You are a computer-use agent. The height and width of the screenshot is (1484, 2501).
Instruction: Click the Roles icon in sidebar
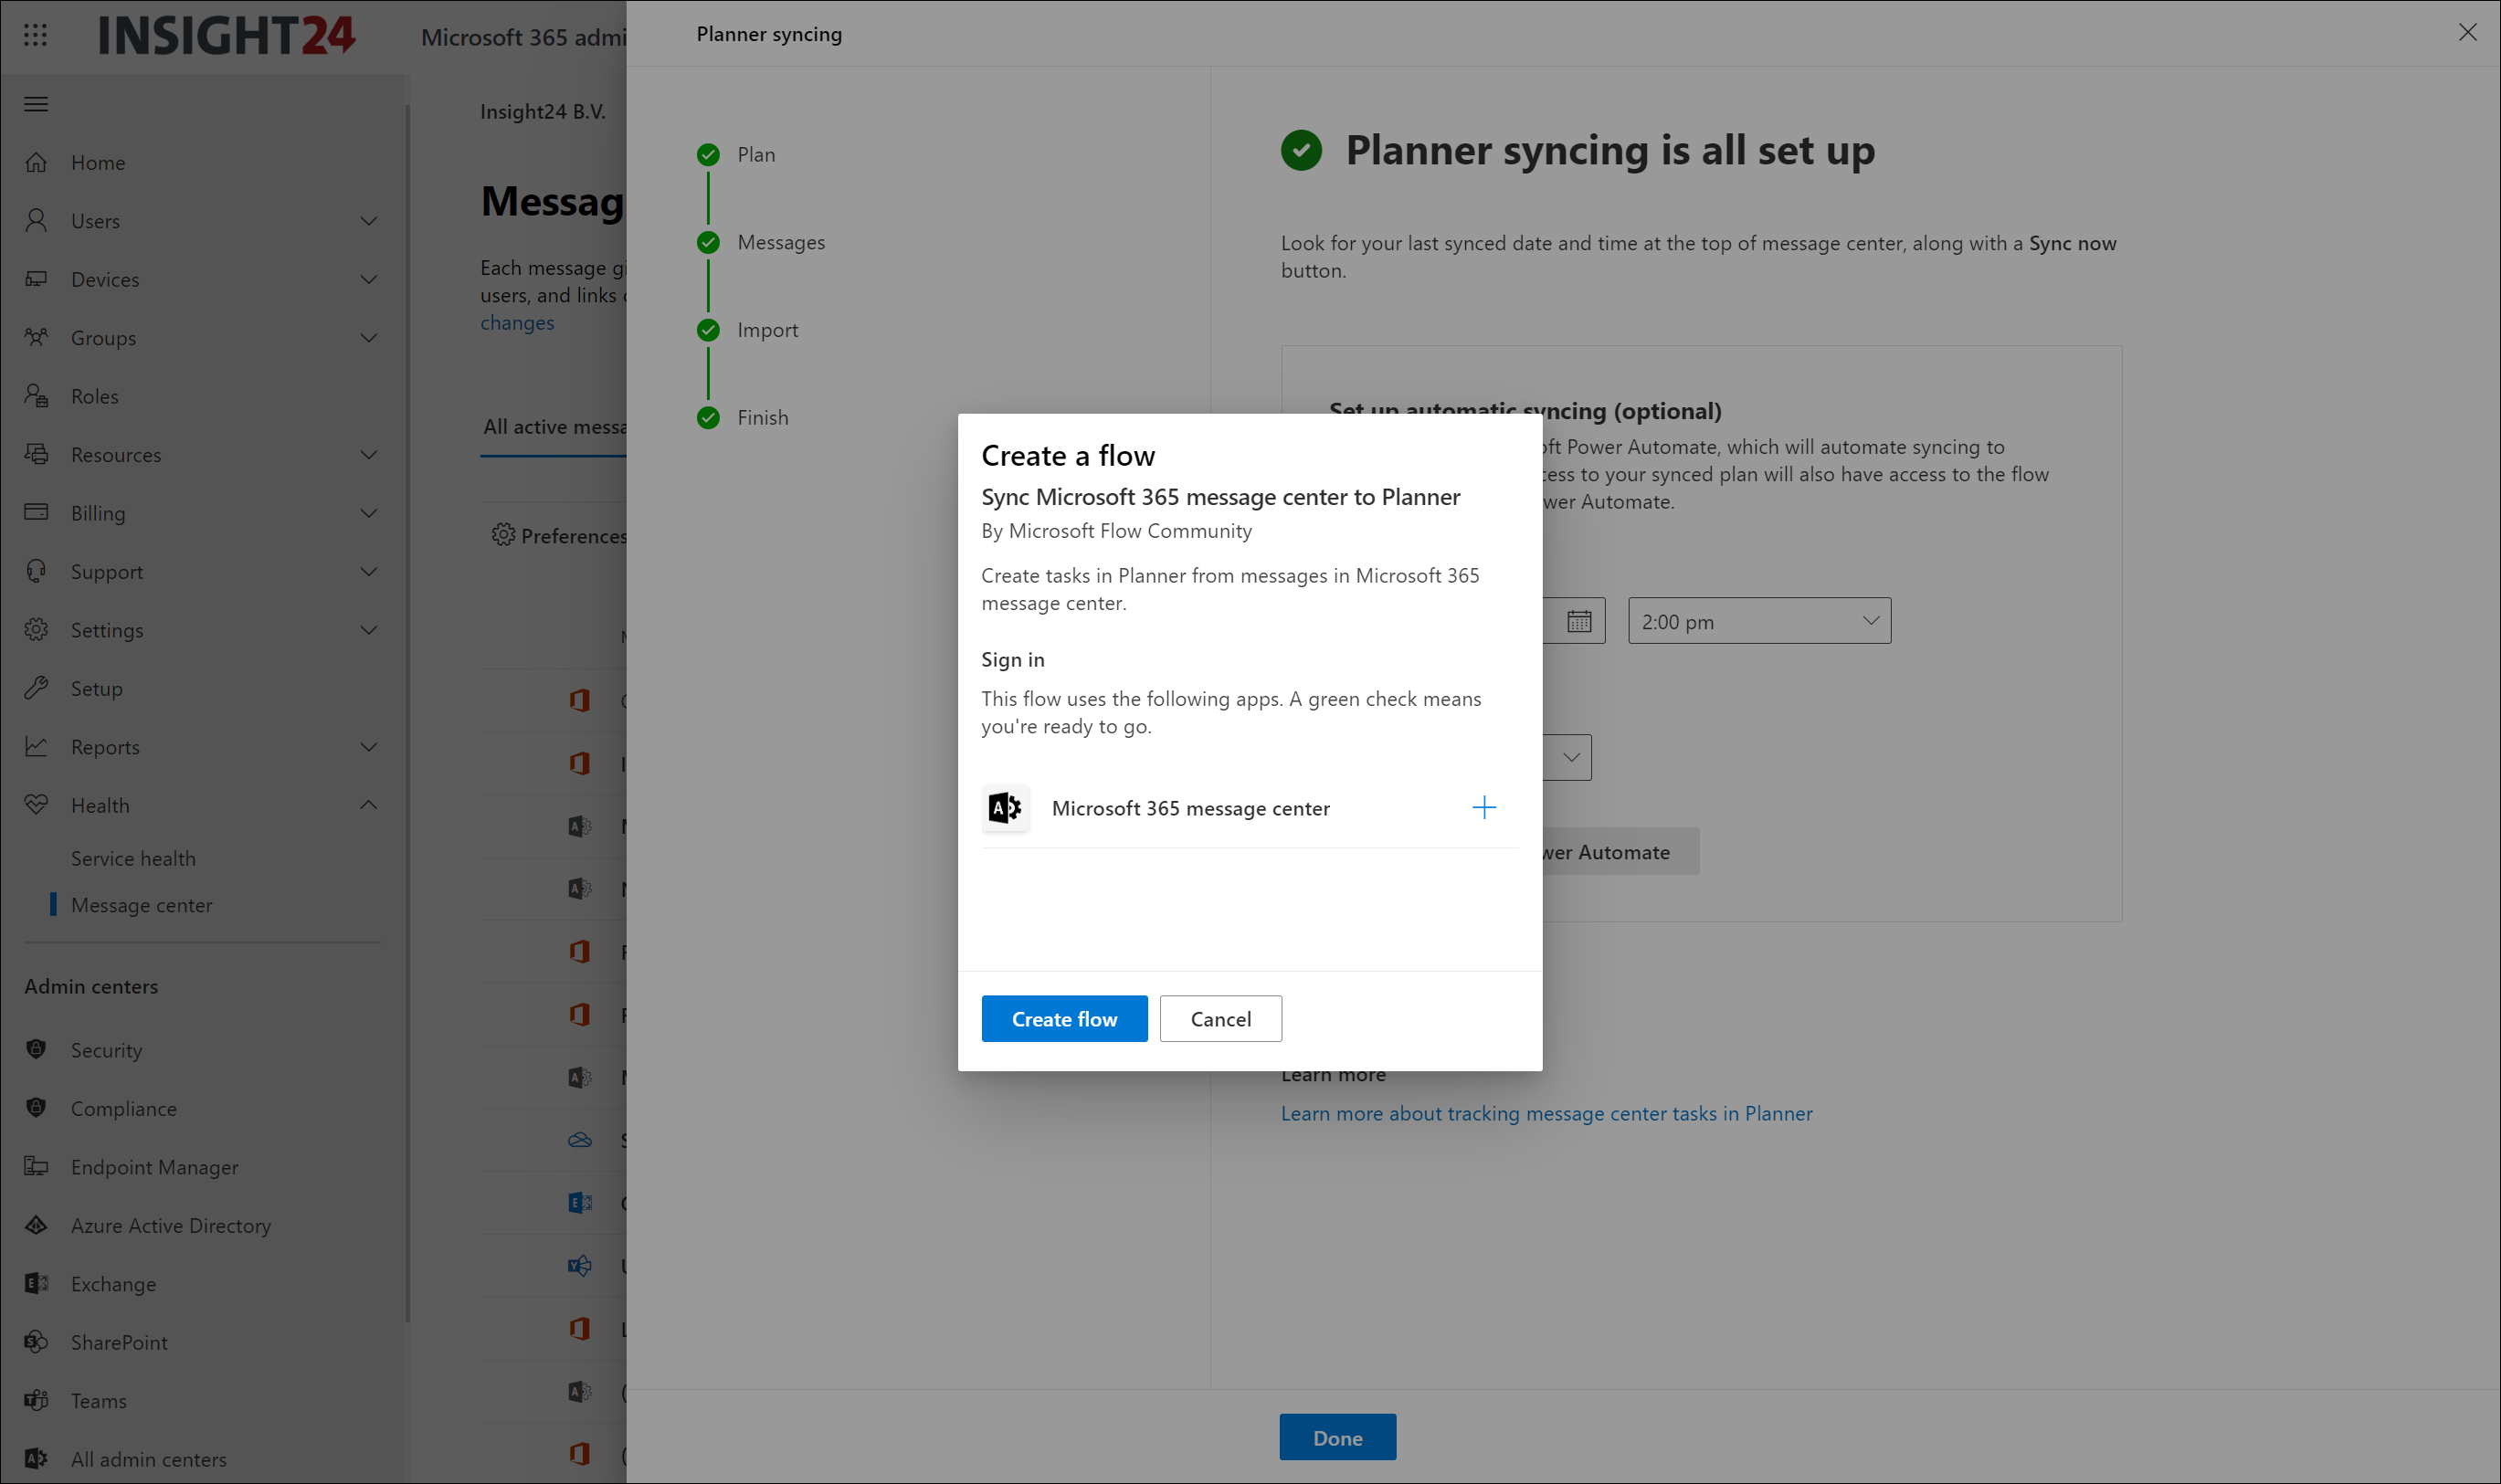pos(36,396)
